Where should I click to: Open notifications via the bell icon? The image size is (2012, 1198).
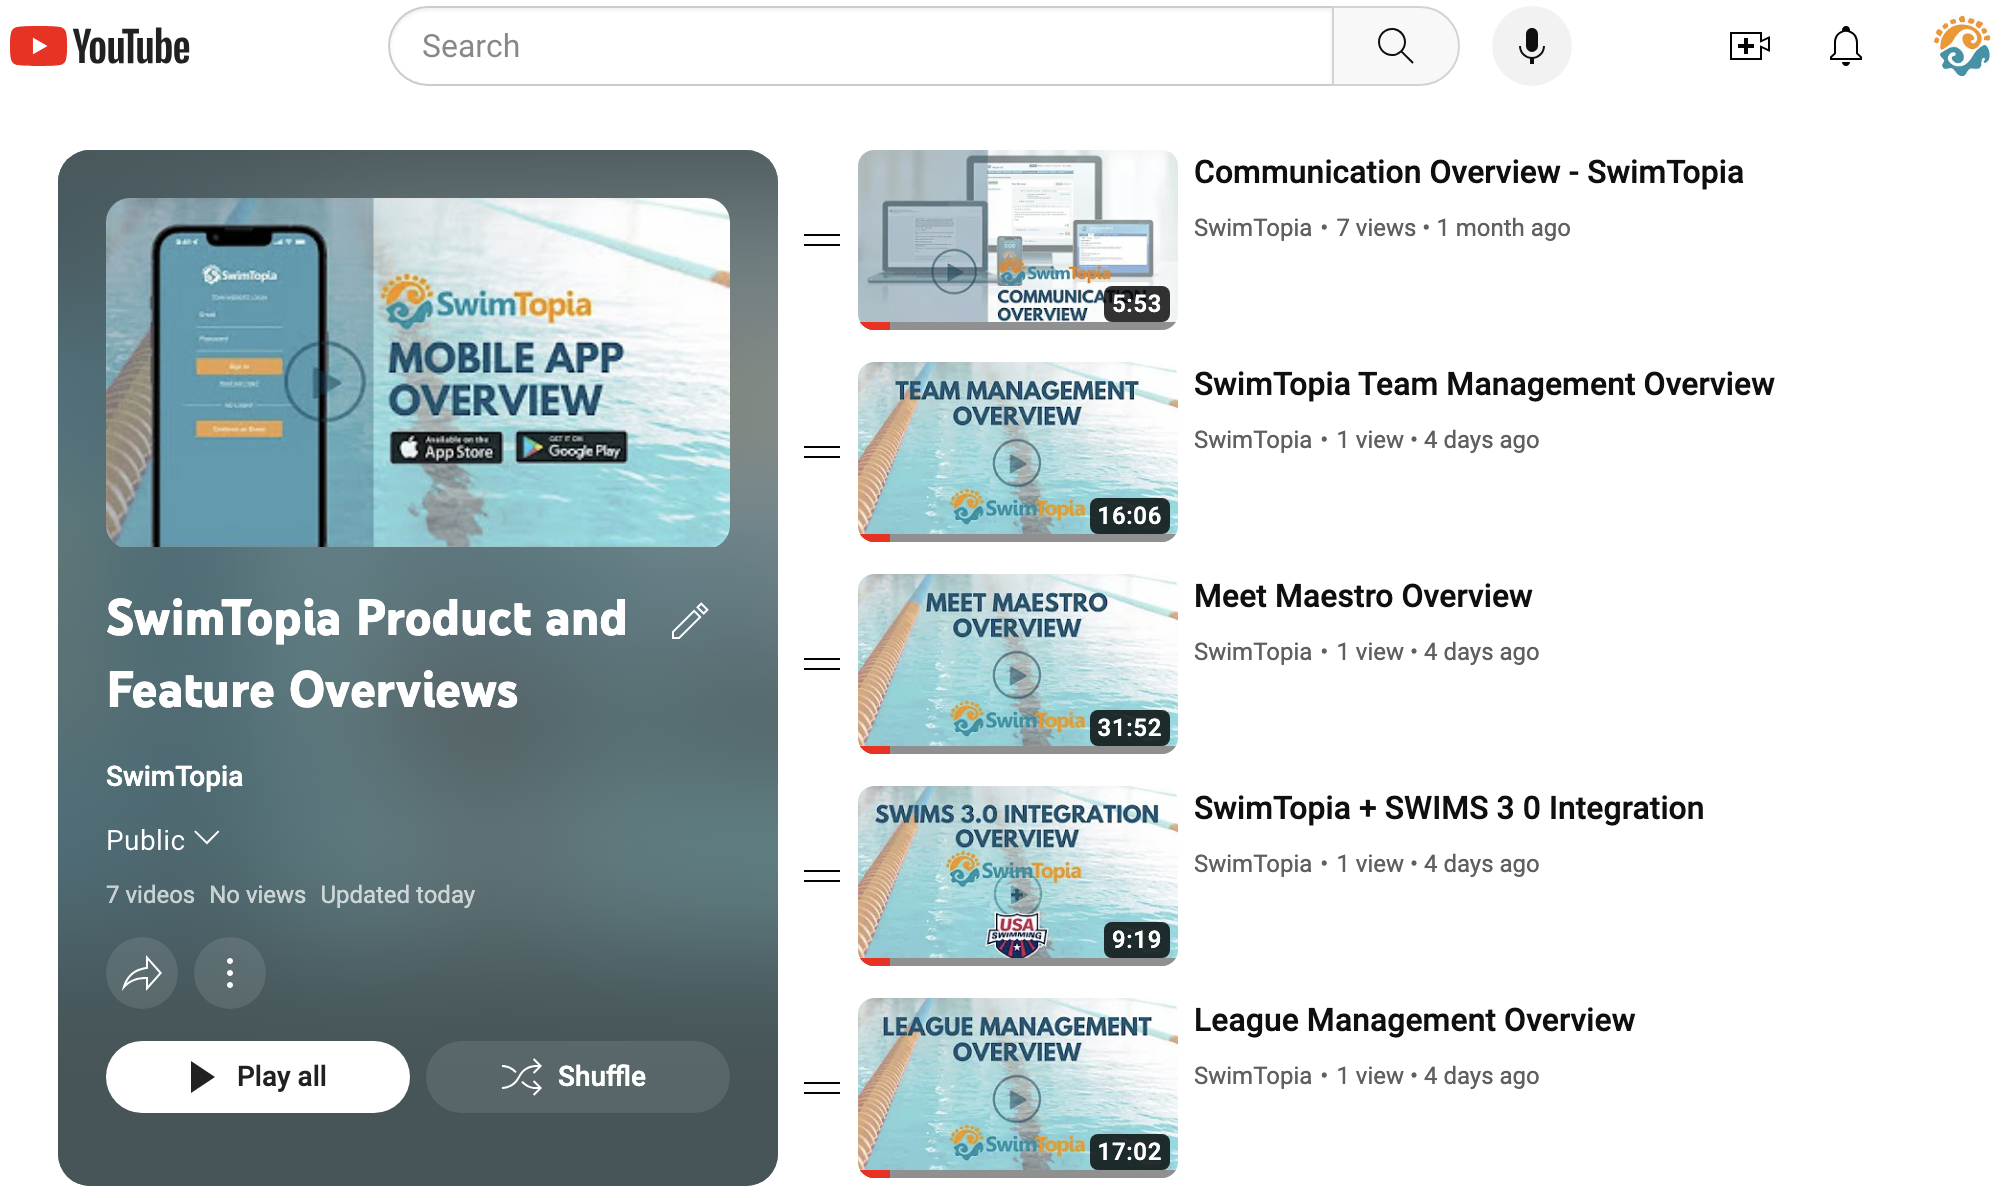tap(1846, 45)
